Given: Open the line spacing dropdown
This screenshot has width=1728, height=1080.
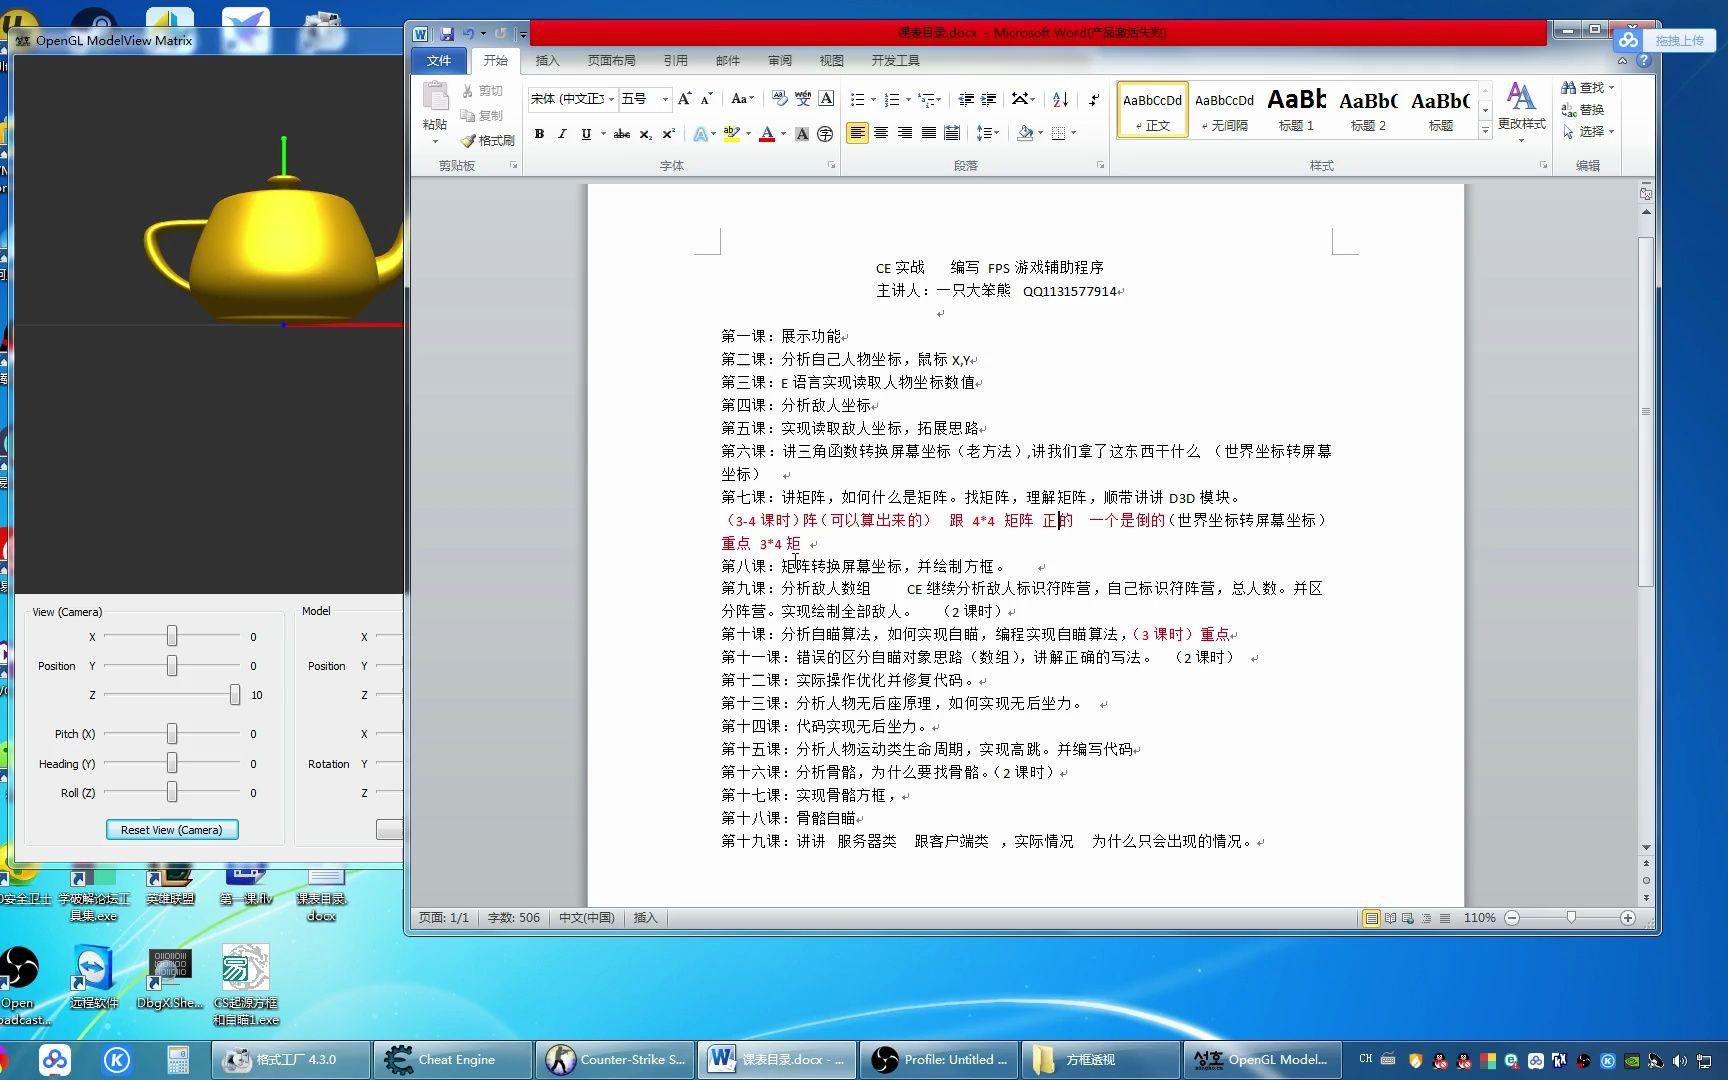Looking at the screenshot, I should pyautogui.click(x=988, y=133).
